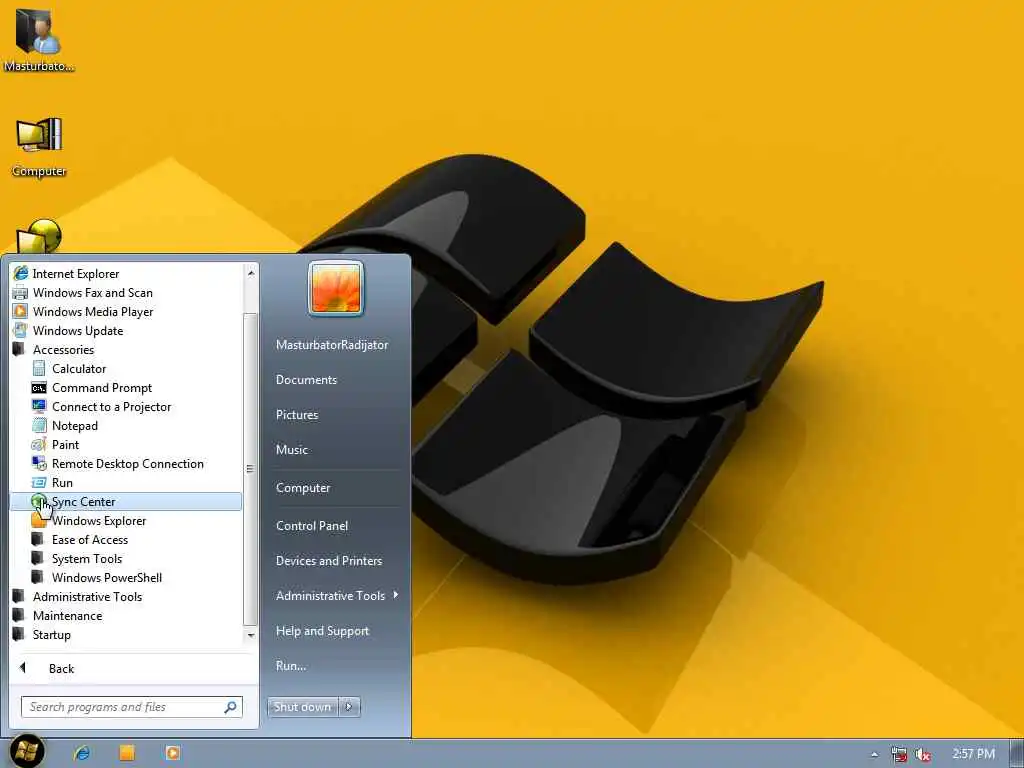The height and width of the screenshot is (768, 1024).
Task: Open Help and Support
Action: click(x=322, y=631)
